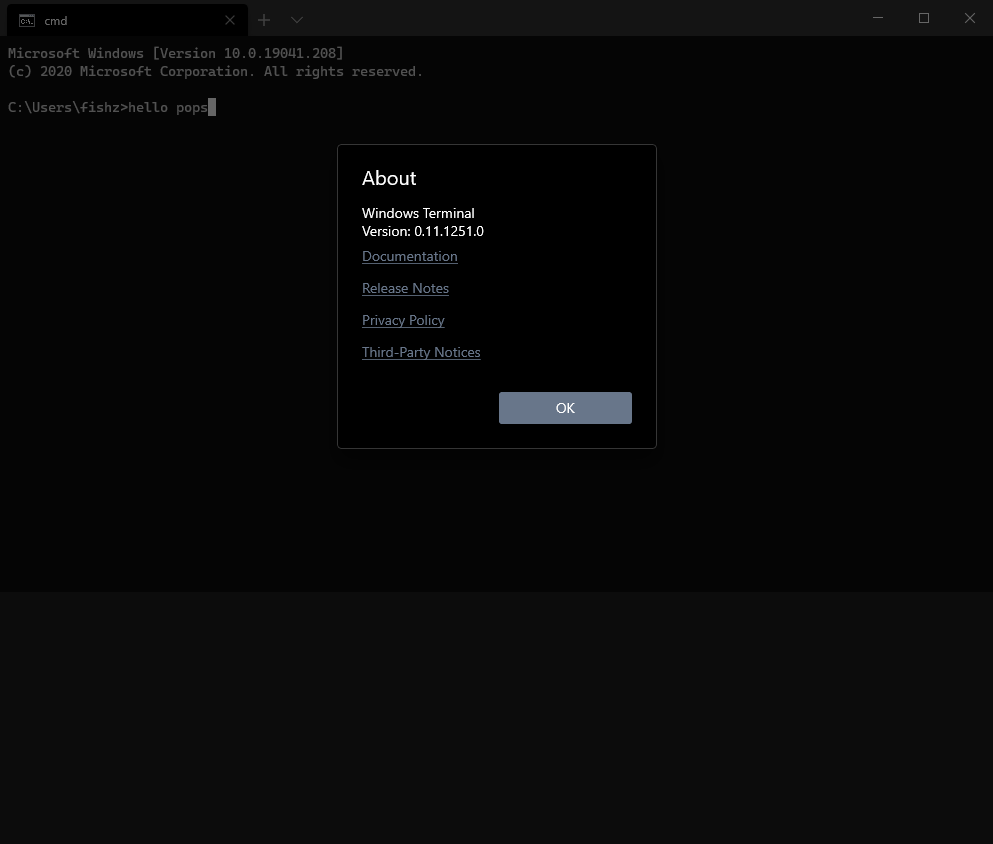993x844 pixels.
Task: Click the cmd icon on the tab
Action: (27, 21)
